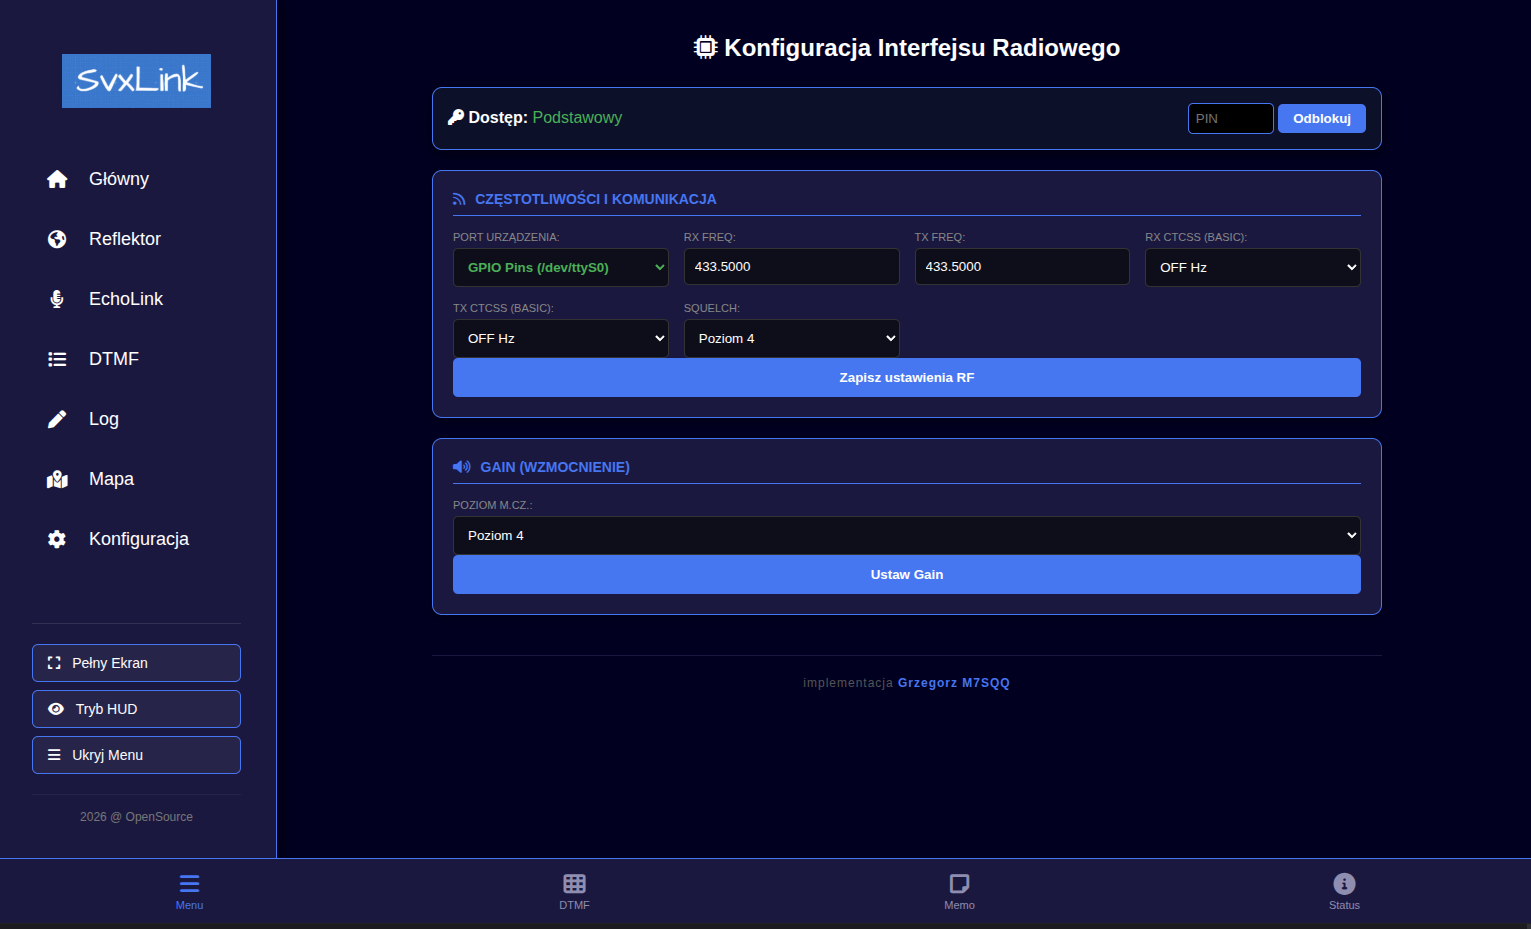Click the gear icon for Konfiguracja
1531x929 pixels.
(x=57, y=539)
